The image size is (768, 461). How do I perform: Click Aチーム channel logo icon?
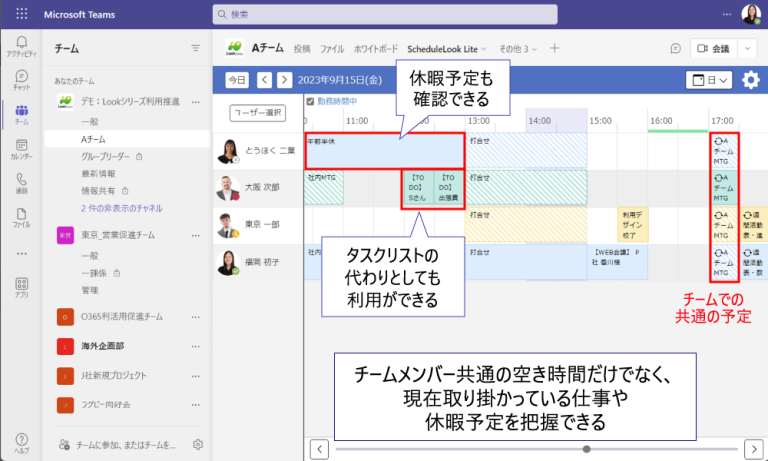(235, 48)
